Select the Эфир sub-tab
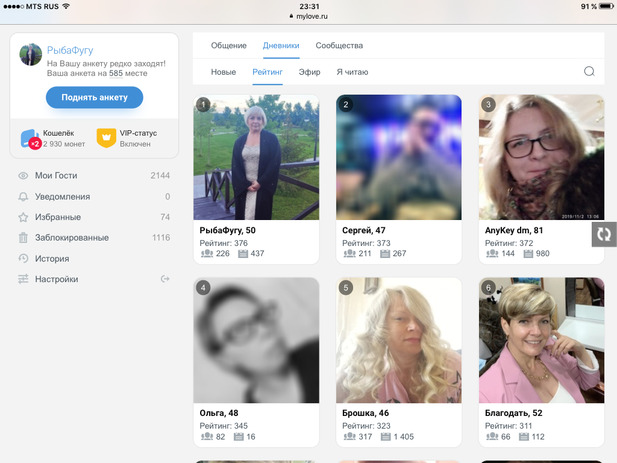The image size is (617, 463). click(309, 72)
